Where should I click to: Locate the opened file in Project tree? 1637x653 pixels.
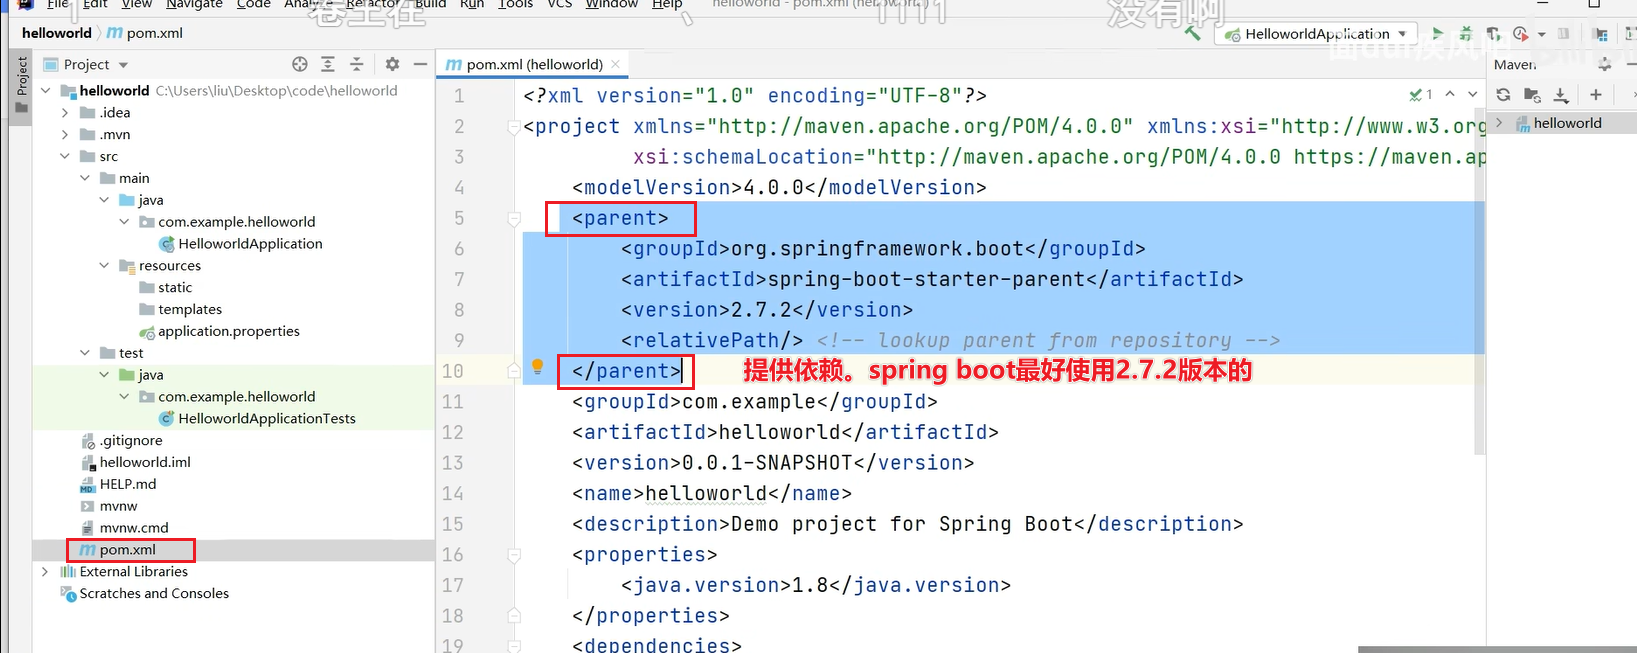(299, 64)
